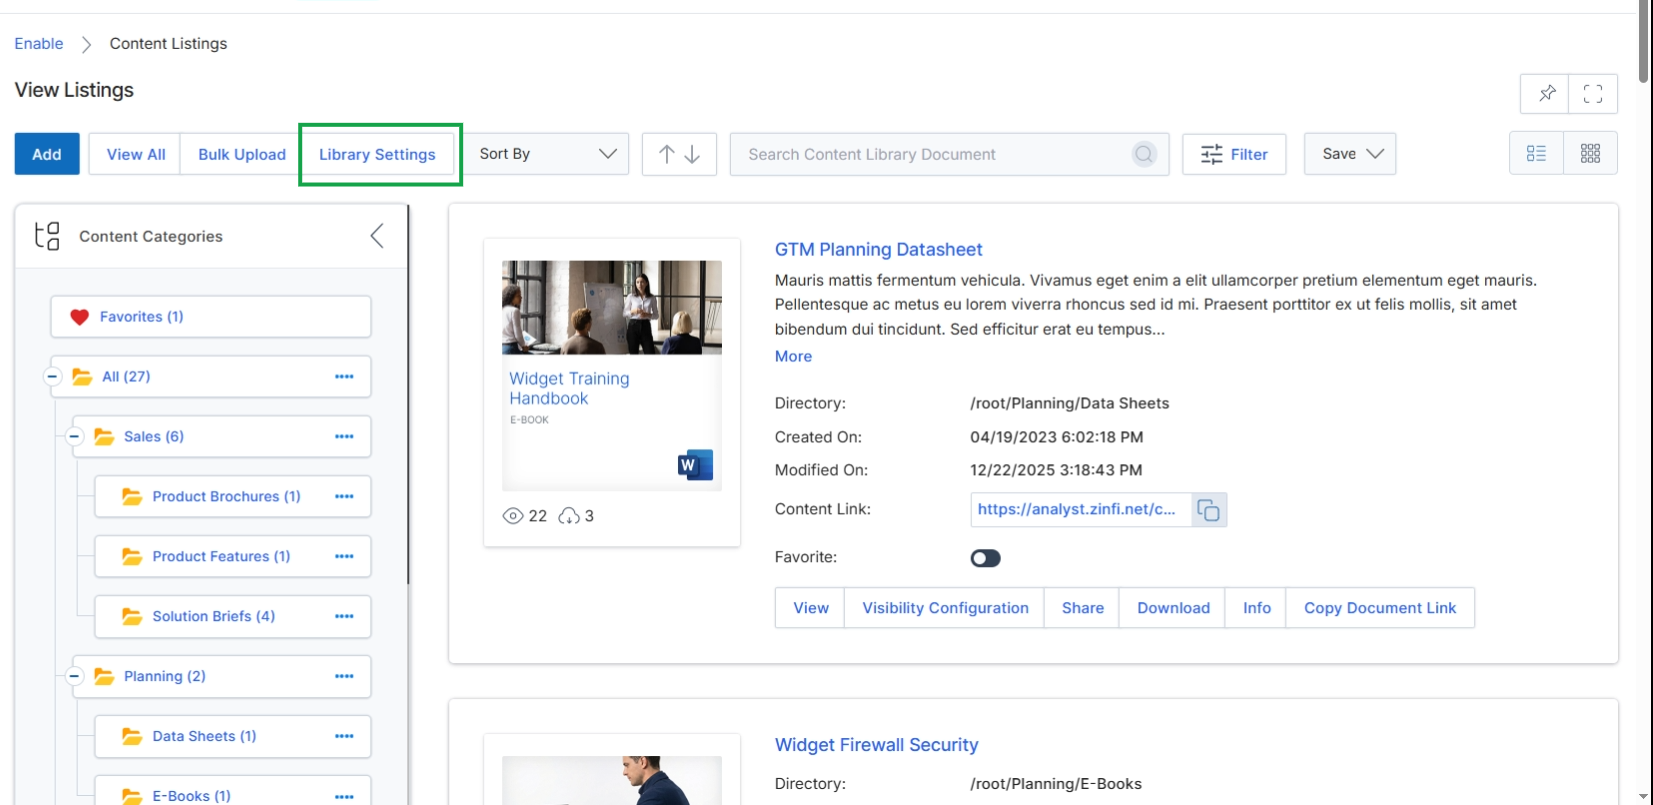1653x805 pixels.
Task: Click the analyst.zinfi.net content link
Action: 1076,509
